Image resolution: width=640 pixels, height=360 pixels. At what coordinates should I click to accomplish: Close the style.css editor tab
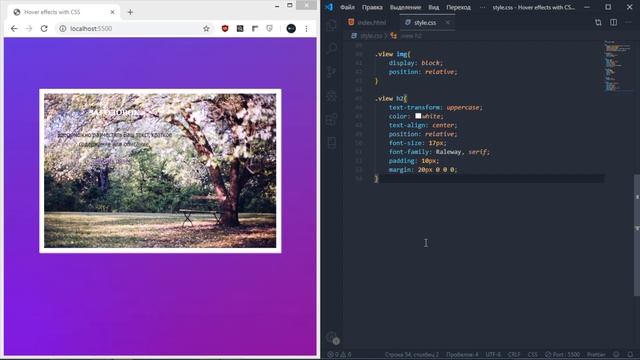coord(448,22)
